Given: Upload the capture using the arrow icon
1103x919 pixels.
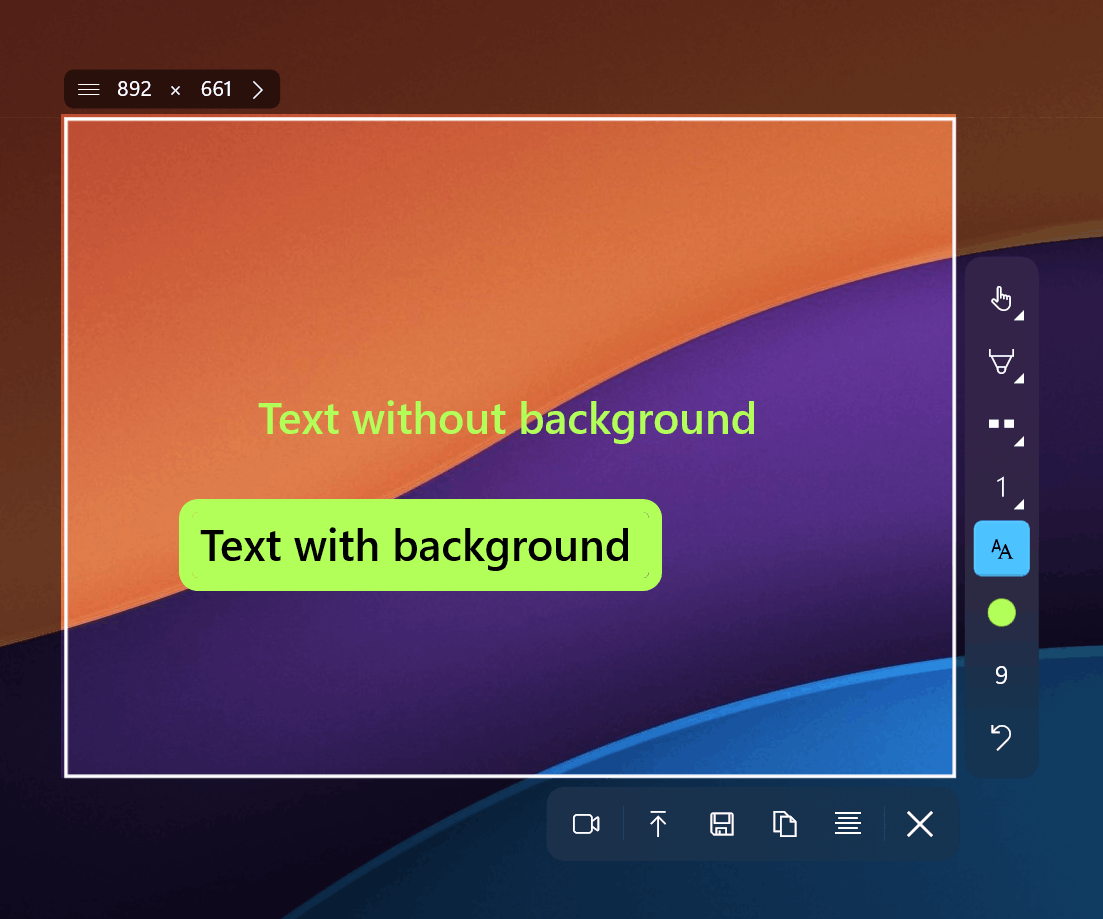Looking at the screenshot, I should click(658, 824).
